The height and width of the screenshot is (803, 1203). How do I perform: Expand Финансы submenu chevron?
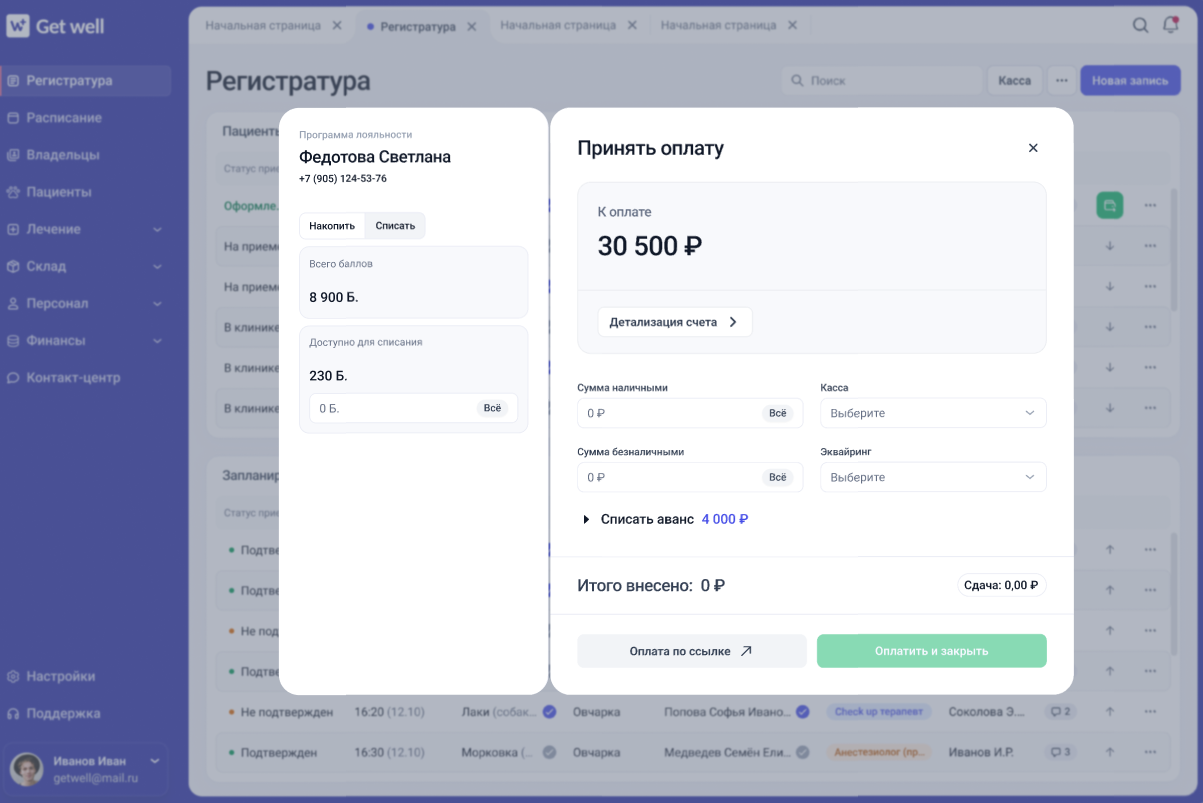click(157, 341)
